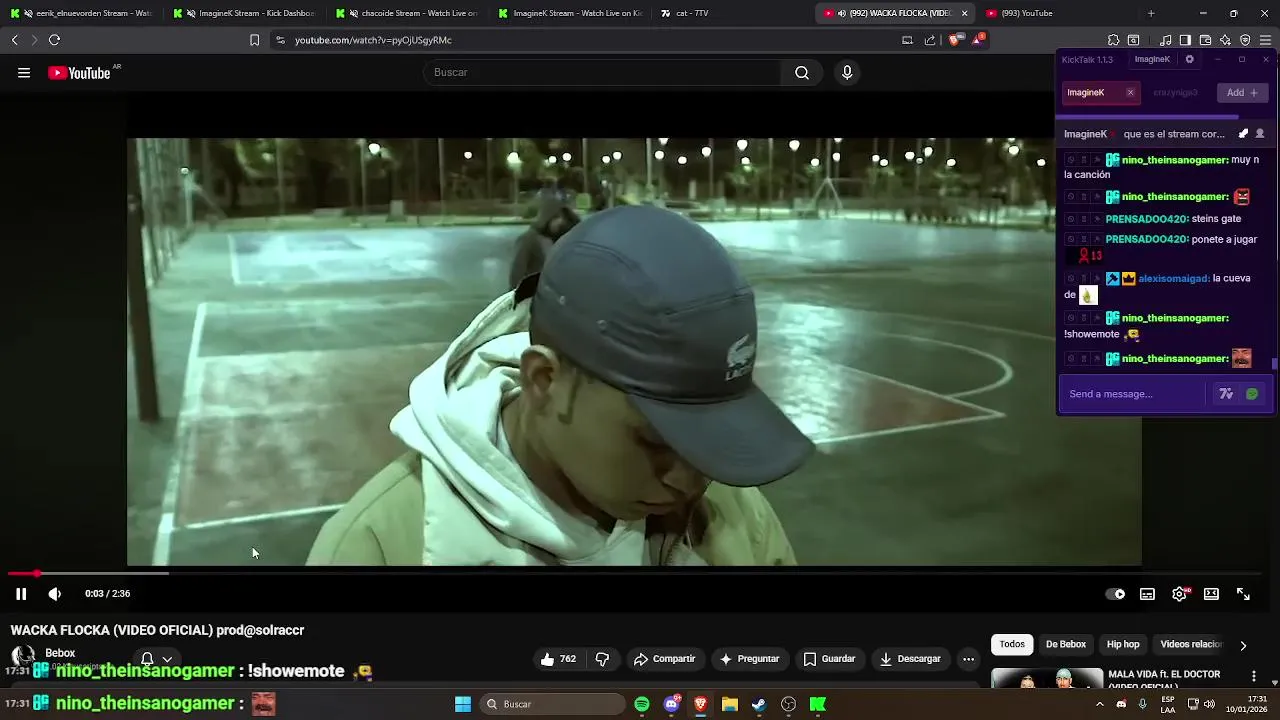This screenshot has height=720, width=1280.
Task: Open Windows Start menu
Action: click(463, 704)
